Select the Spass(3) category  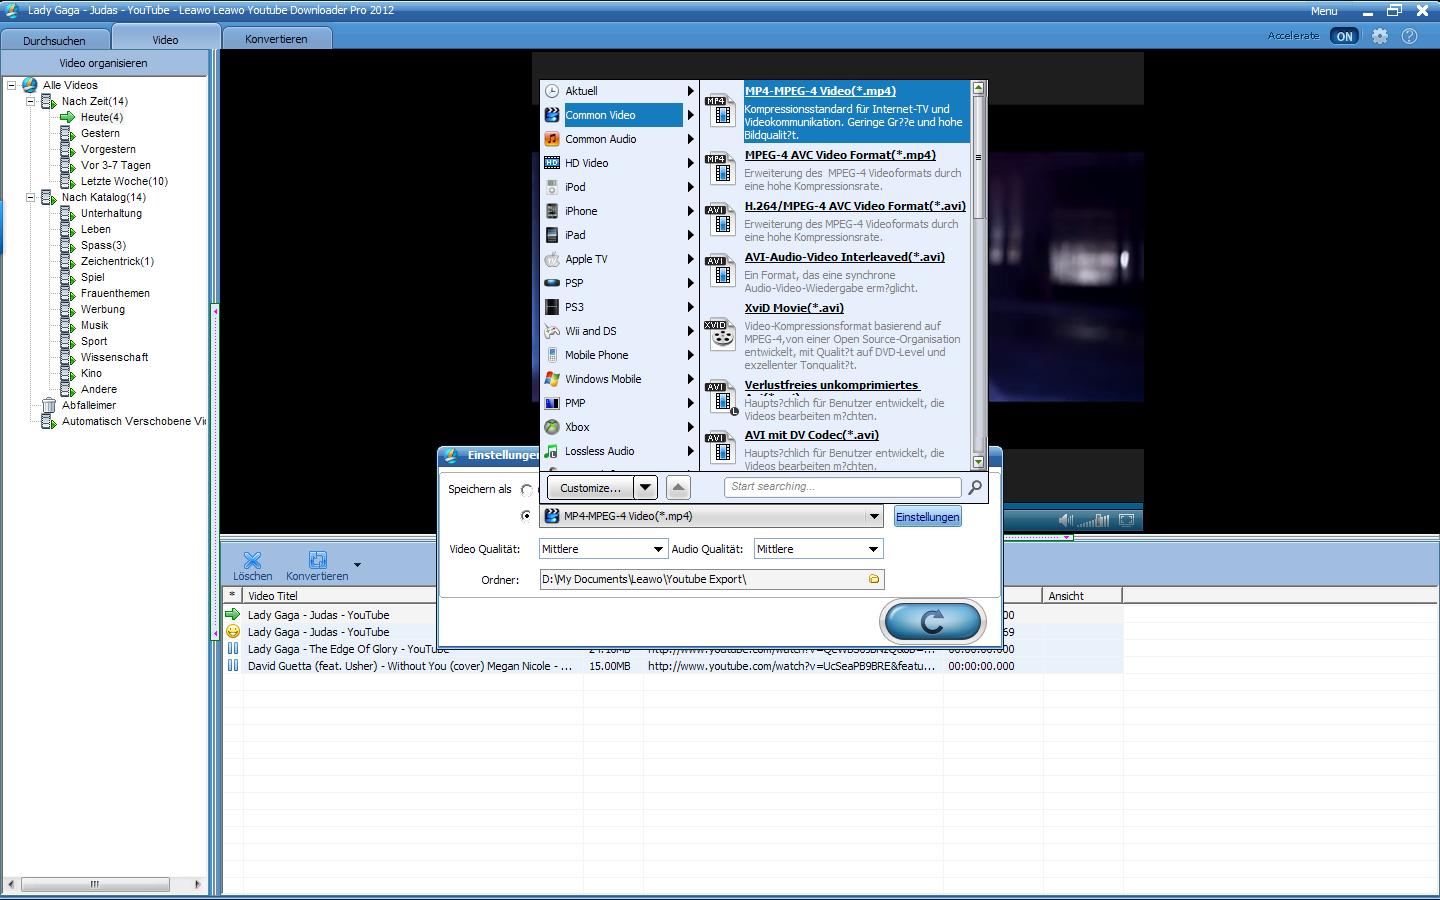point(103,245)
